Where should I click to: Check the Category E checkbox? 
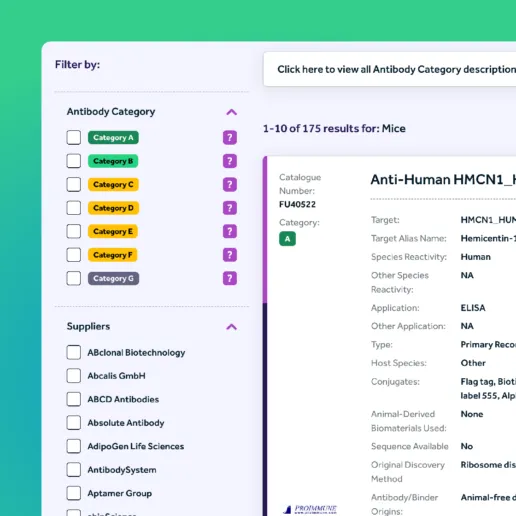pos(73,231)
